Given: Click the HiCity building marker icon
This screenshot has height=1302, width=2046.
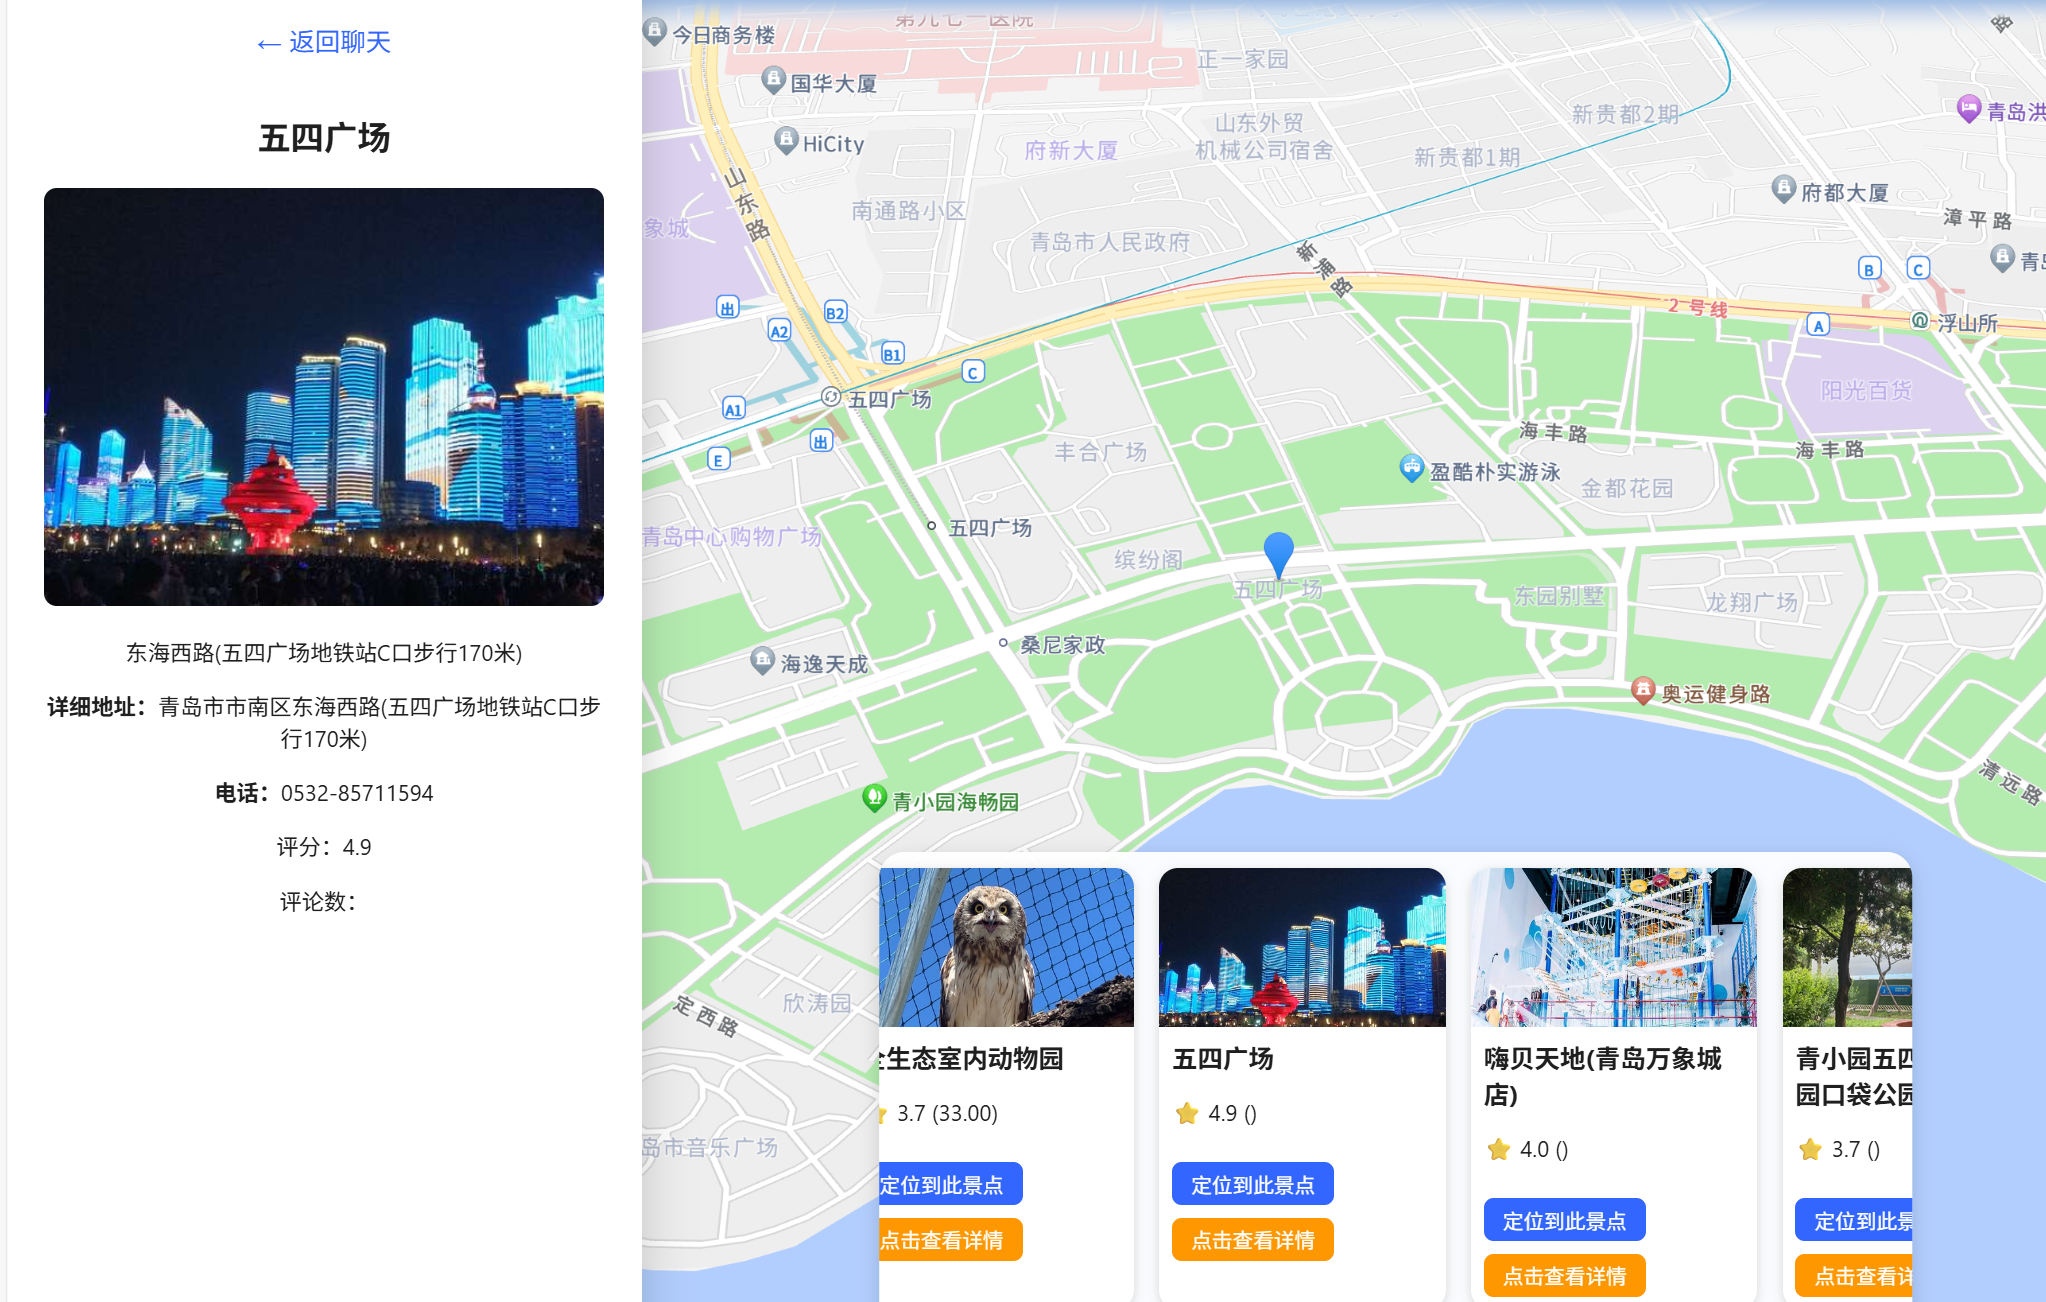Looking at the screenshot, I should 786,140.
